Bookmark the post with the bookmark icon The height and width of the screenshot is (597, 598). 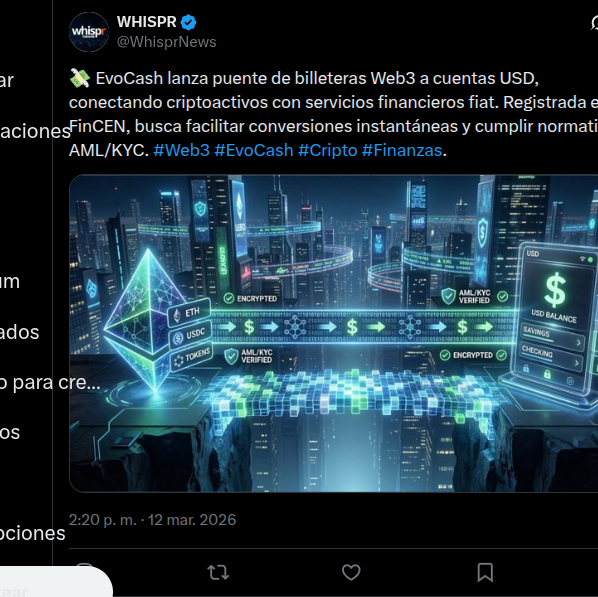[x=485, y=572]
